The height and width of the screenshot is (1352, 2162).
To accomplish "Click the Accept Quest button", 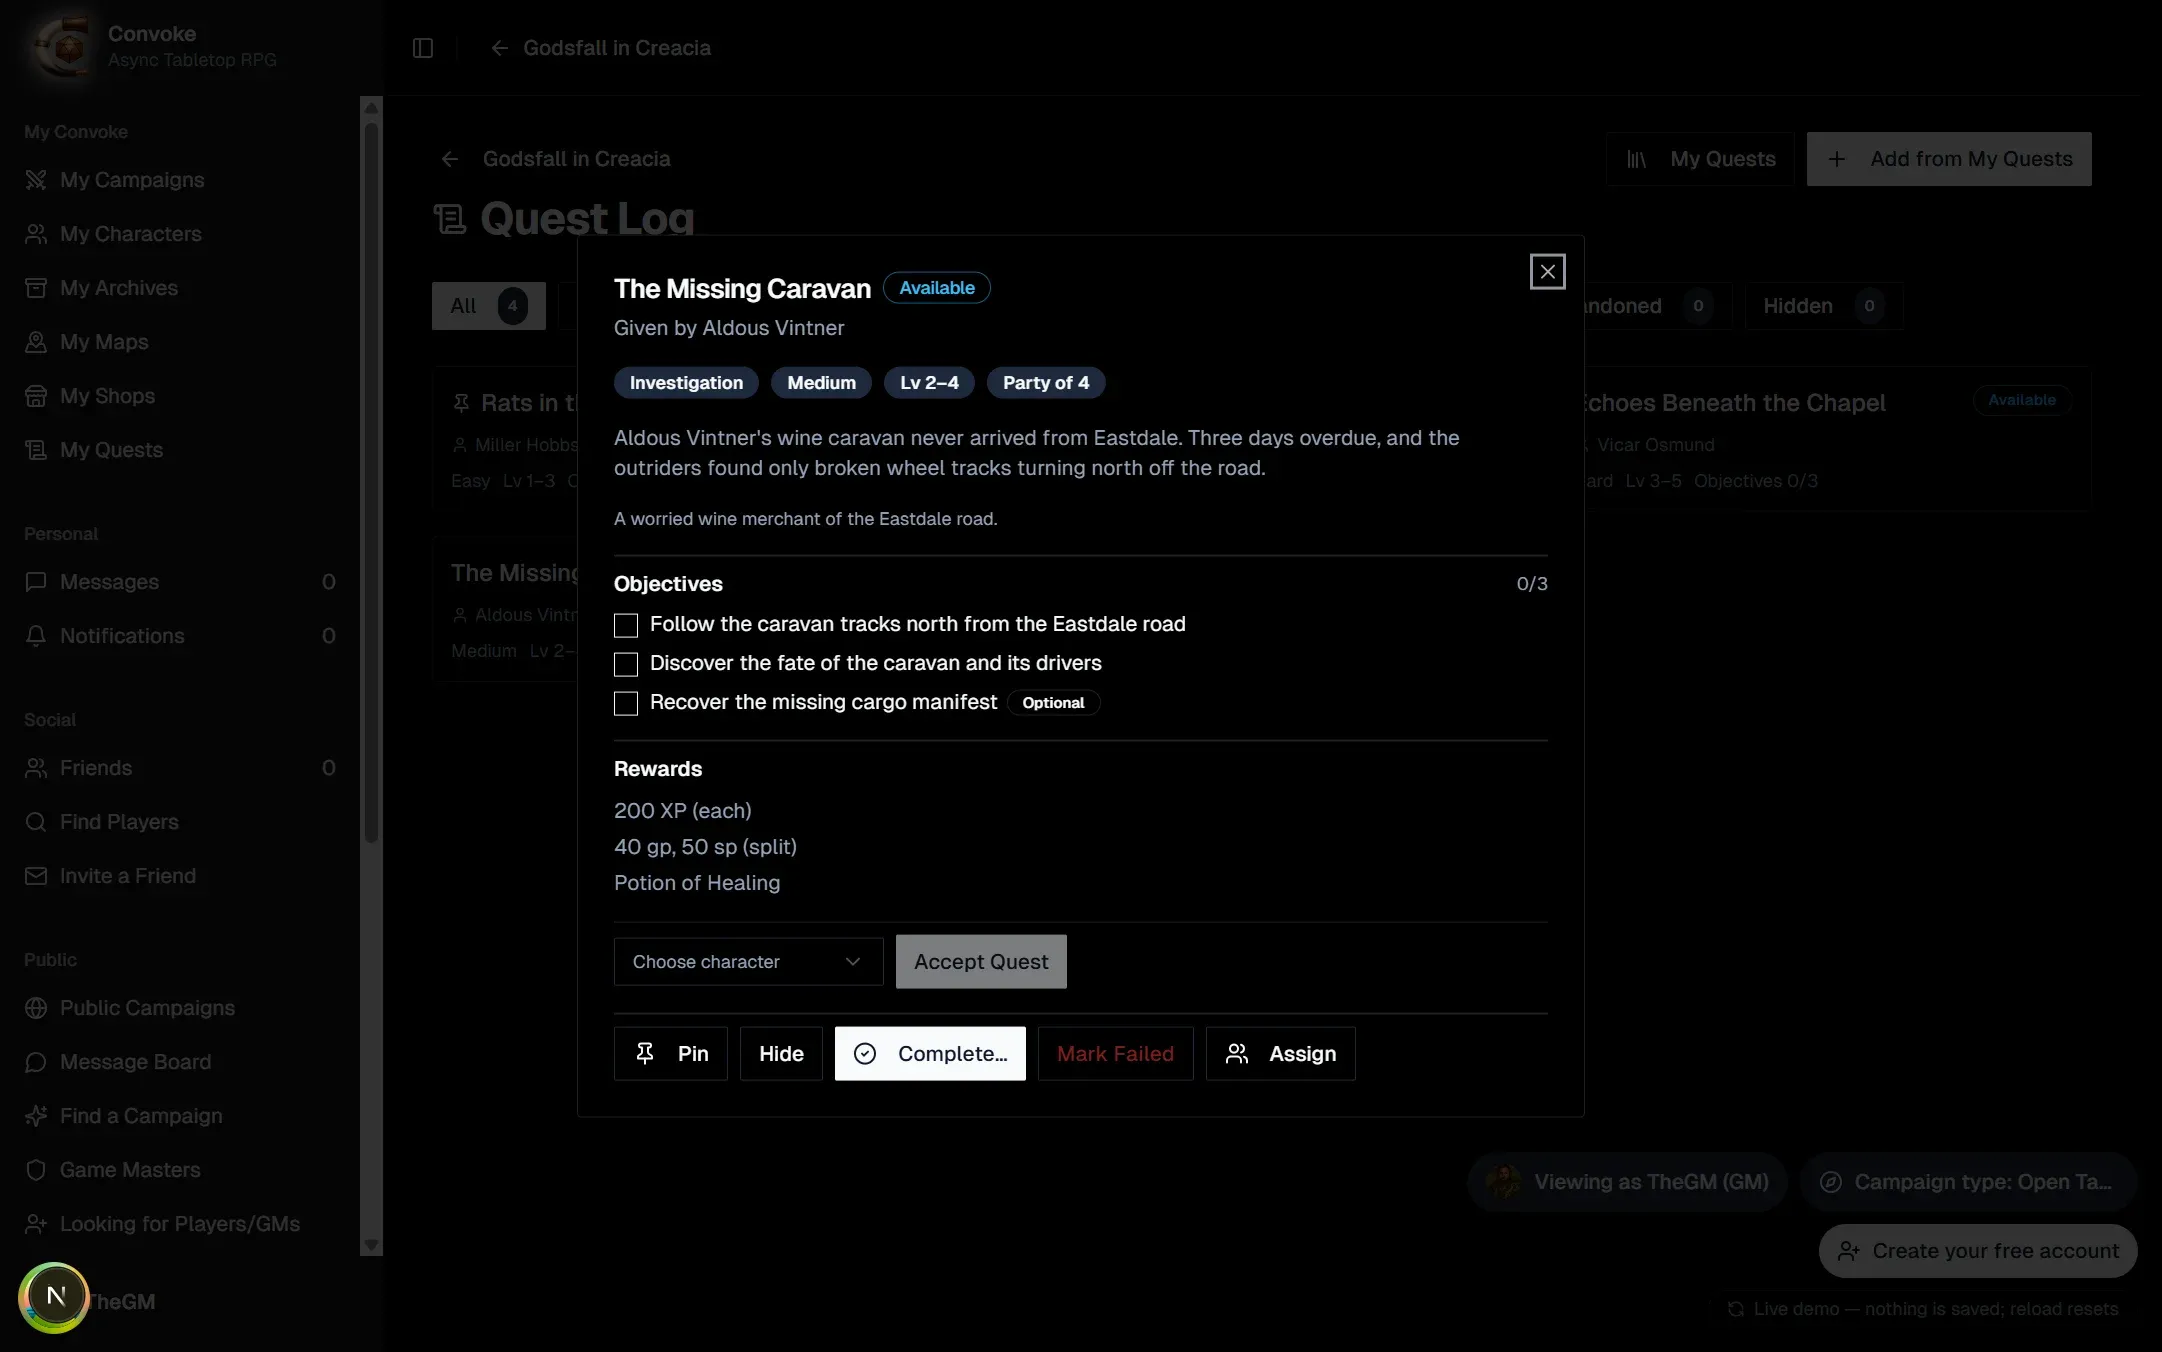I will point(981,961).
